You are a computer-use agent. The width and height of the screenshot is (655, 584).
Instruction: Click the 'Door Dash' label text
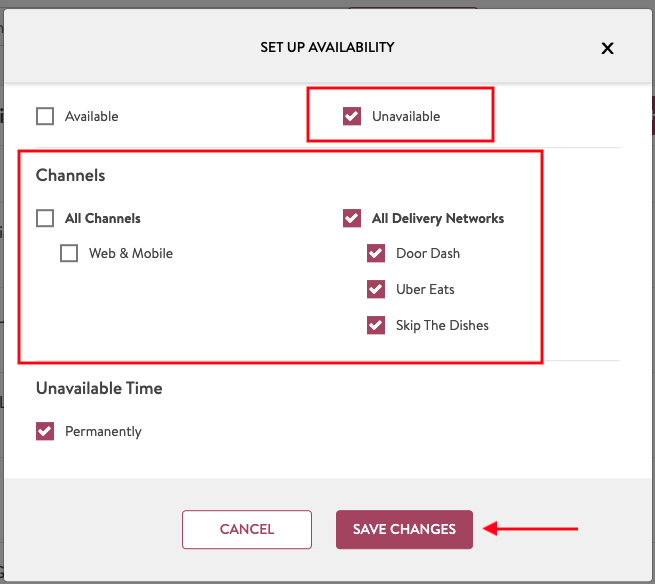coord(428,253)
